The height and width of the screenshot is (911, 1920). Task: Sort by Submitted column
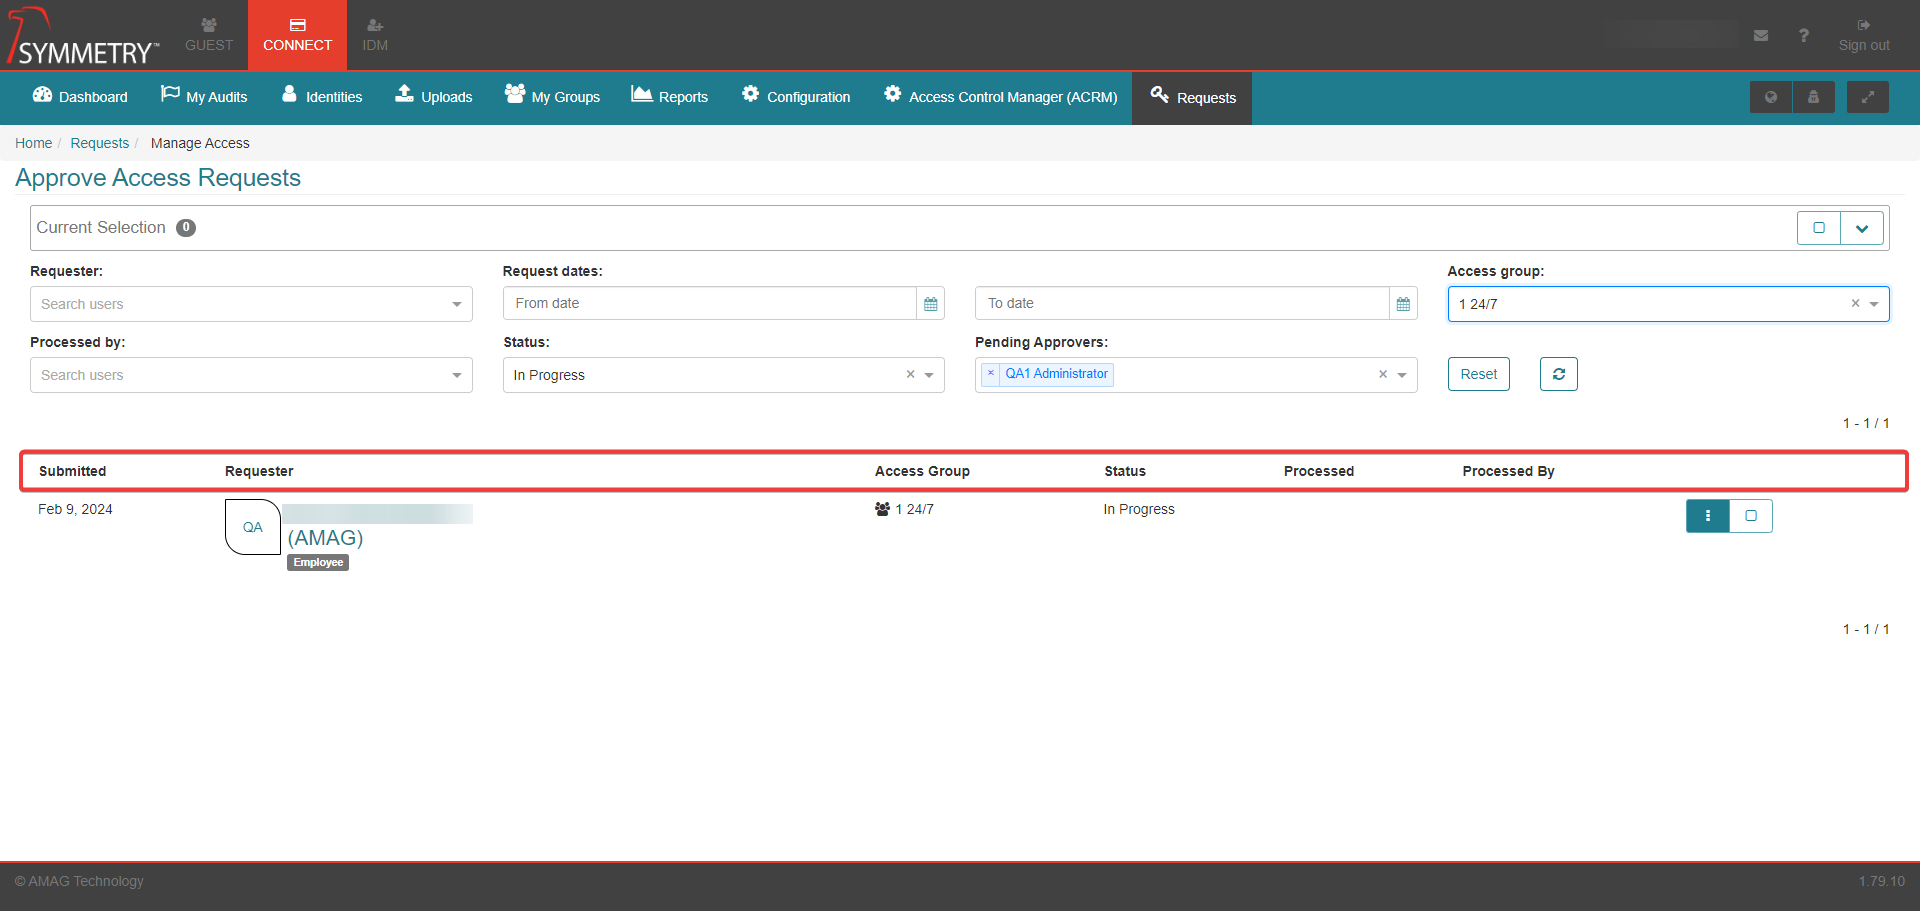72,471
